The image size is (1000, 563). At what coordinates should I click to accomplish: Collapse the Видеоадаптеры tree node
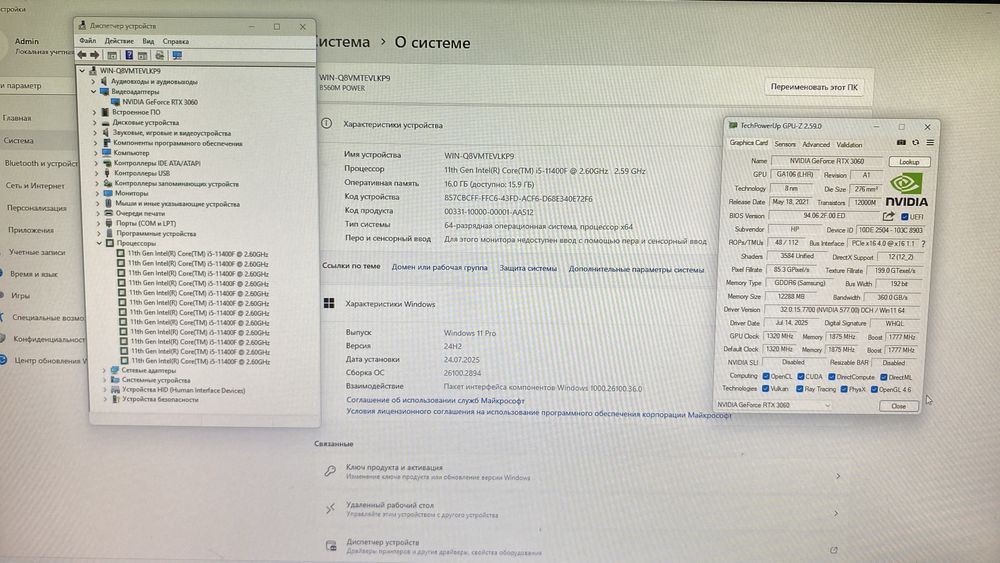click(93, 92)
